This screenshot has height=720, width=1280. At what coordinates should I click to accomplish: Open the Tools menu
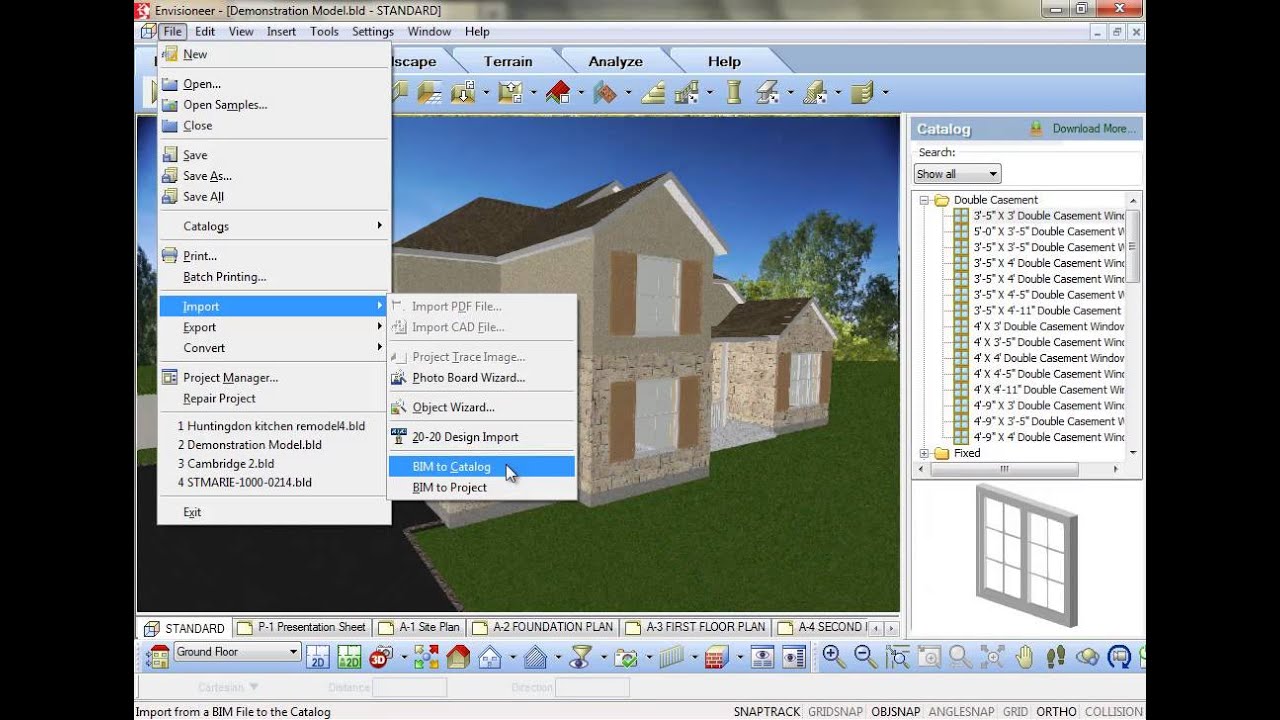pos(324,31)
